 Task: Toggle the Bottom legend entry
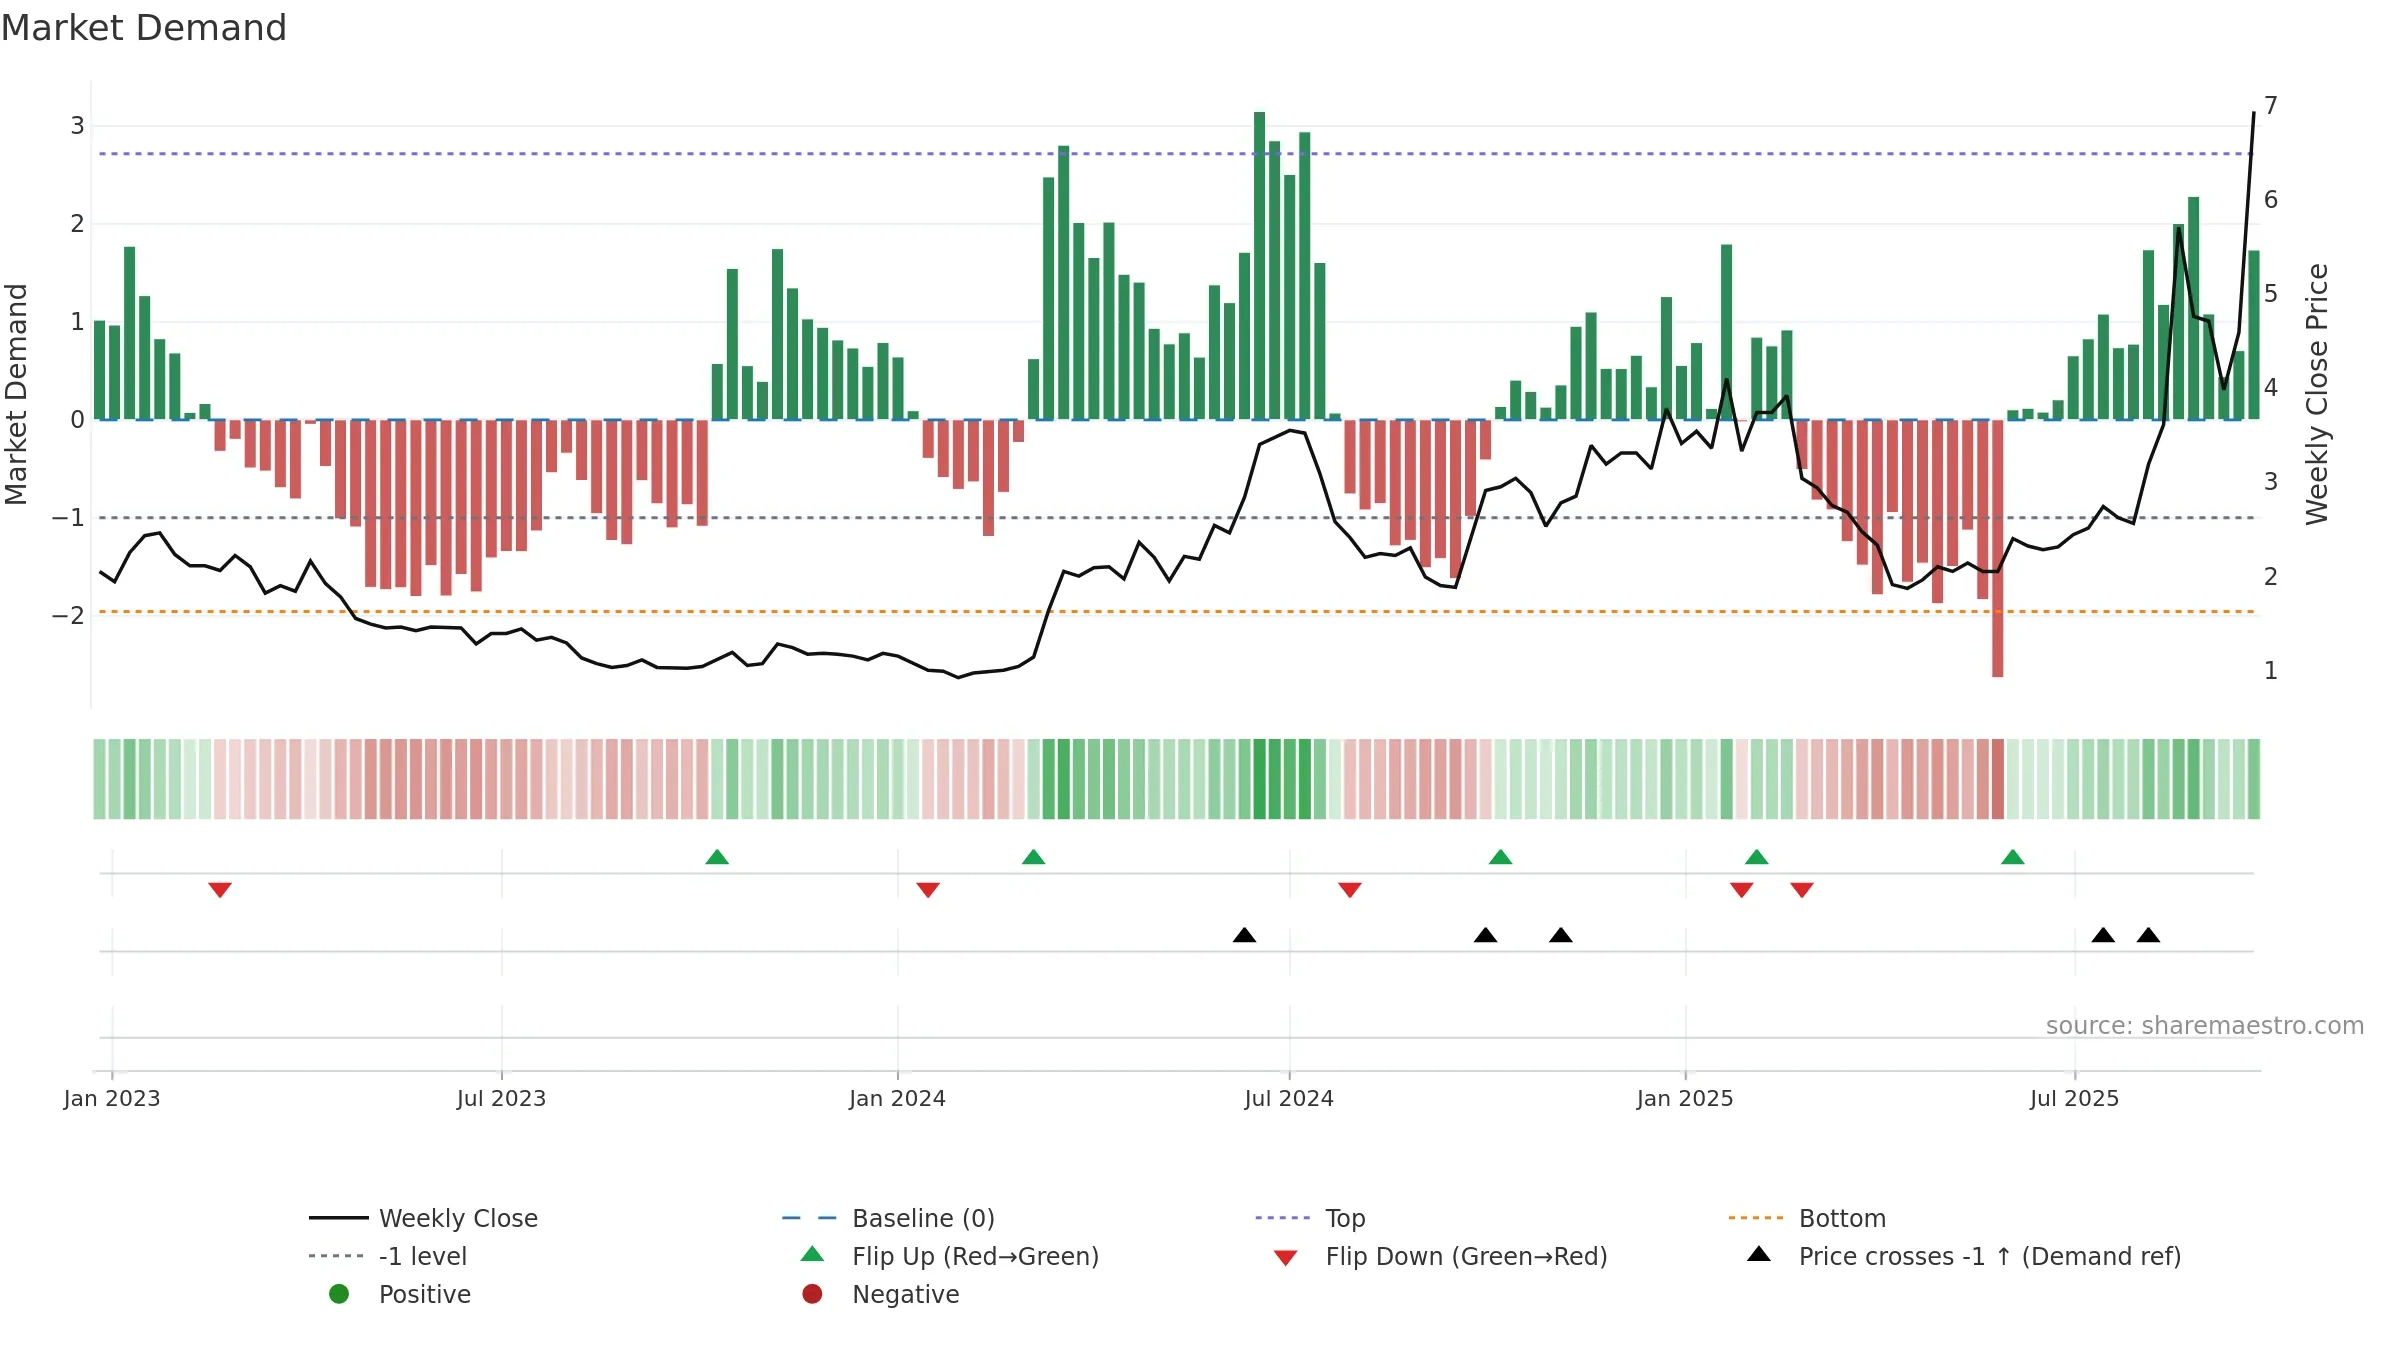pyautogui.click(x=1807, y=1218)
